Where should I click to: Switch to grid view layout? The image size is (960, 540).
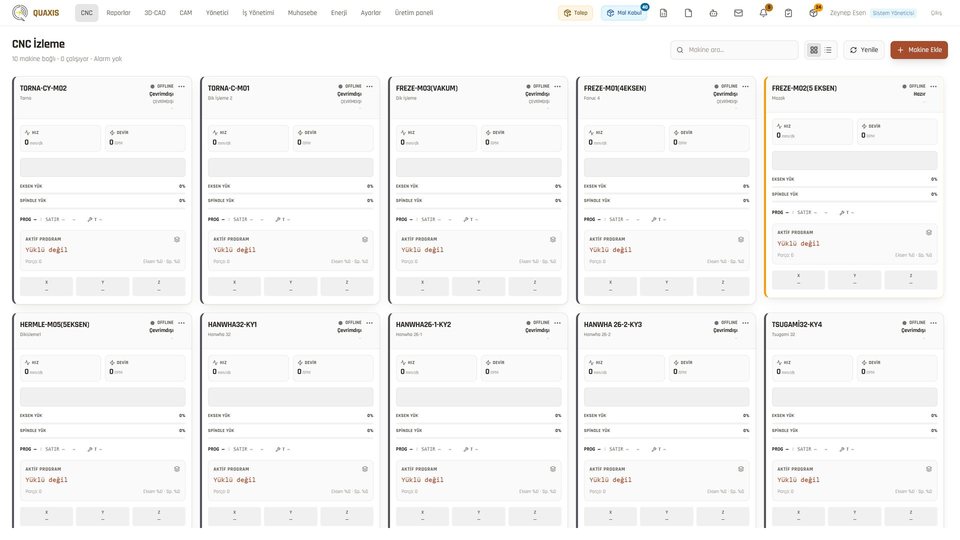[x=814, y=50]
